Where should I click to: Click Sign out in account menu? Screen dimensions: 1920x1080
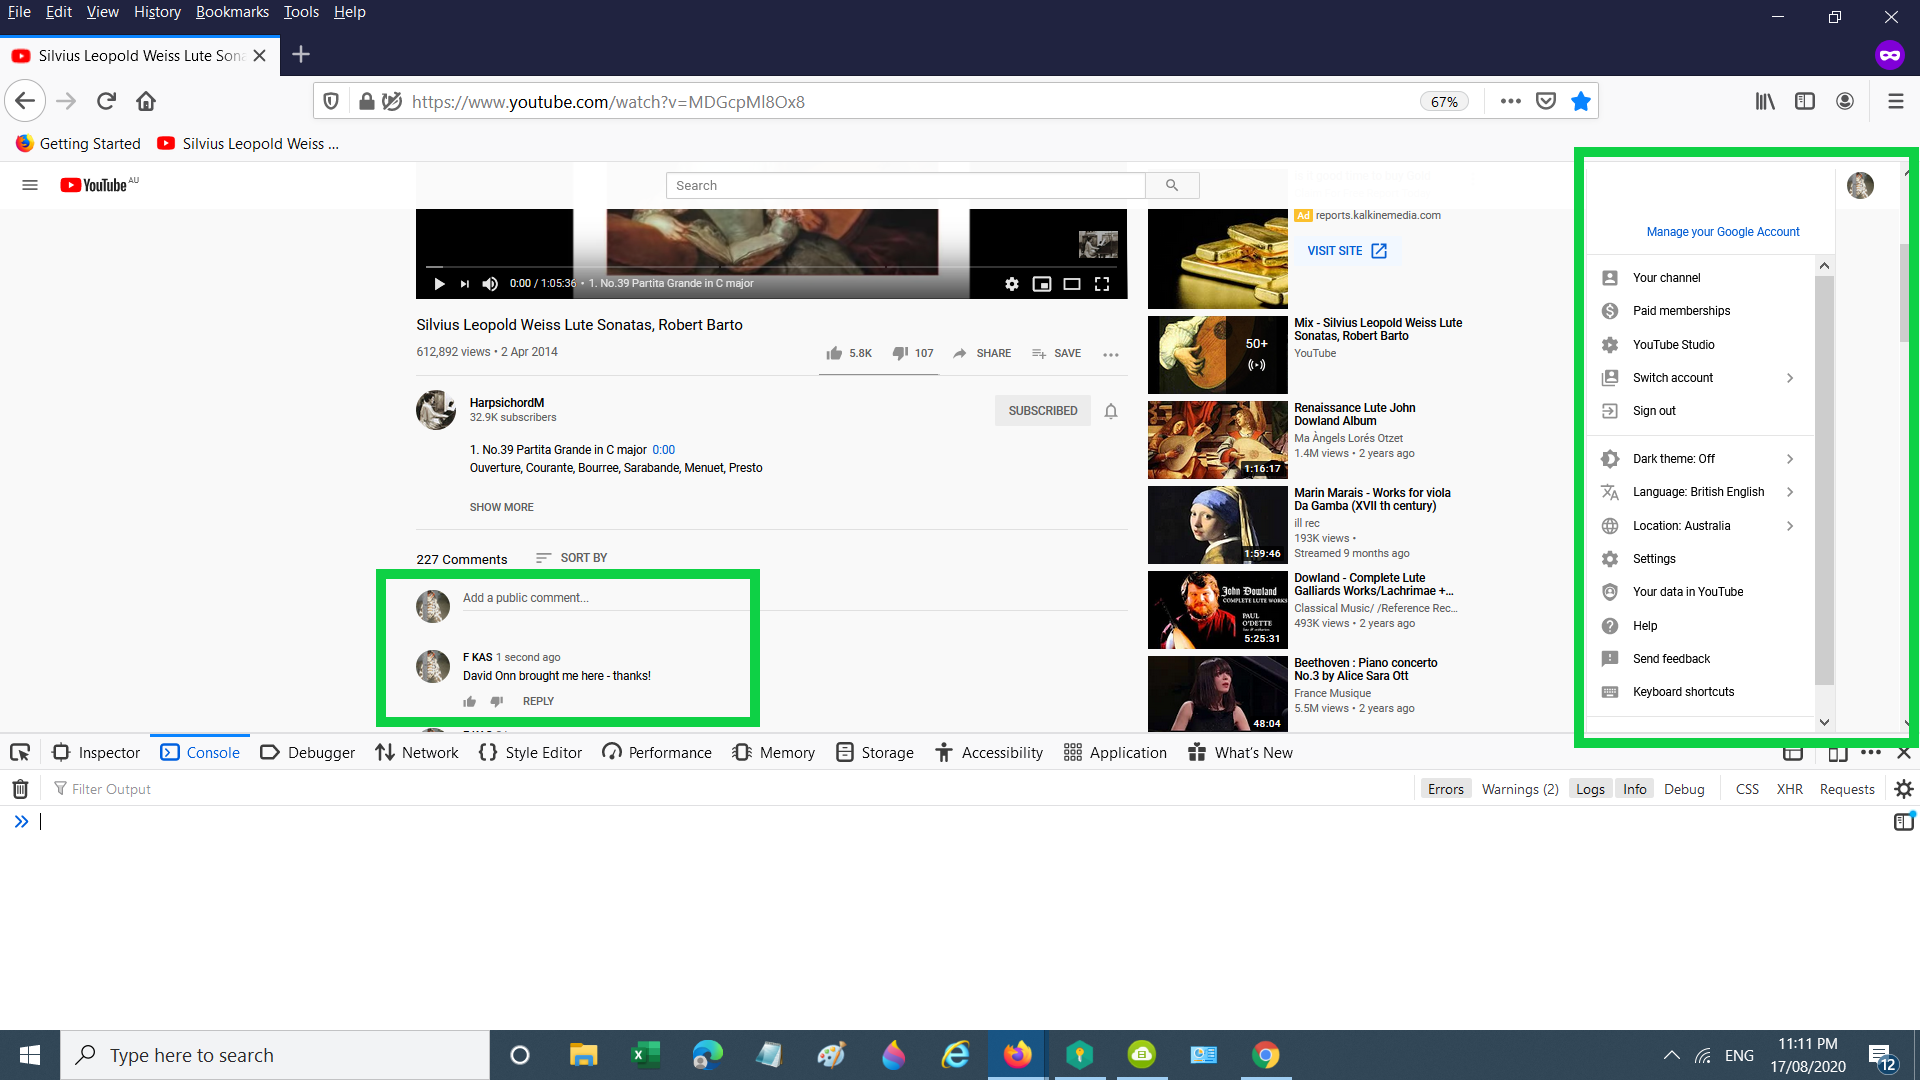click(1654, 411)
